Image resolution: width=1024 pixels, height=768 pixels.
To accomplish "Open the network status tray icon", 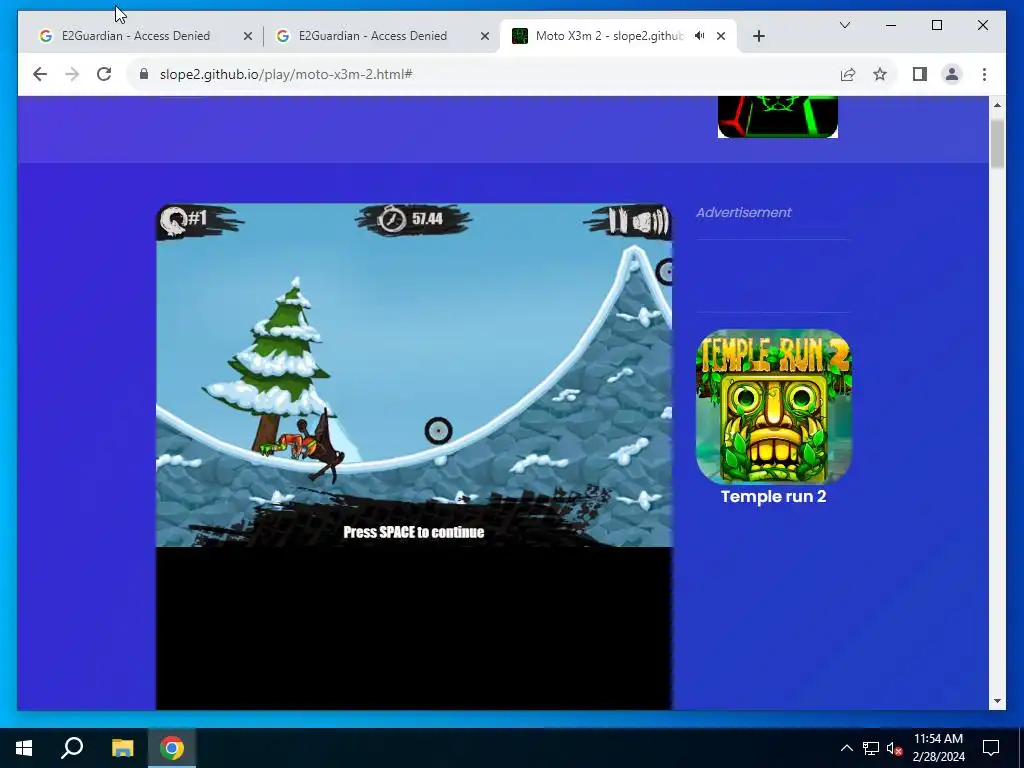I will coord(871,748).
